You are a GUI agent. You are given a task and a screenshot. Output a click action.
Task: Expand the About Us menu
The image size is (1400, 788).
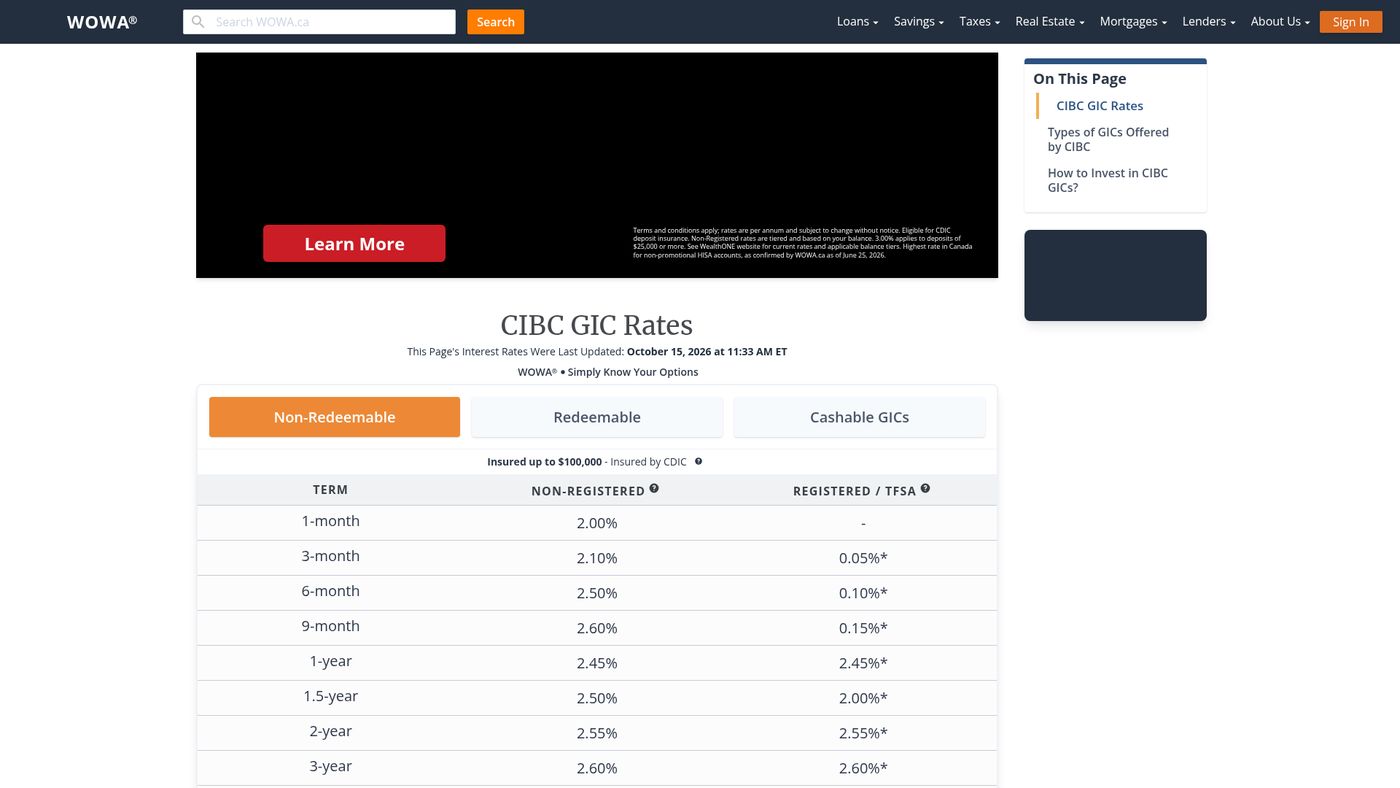pos(1280,22)
